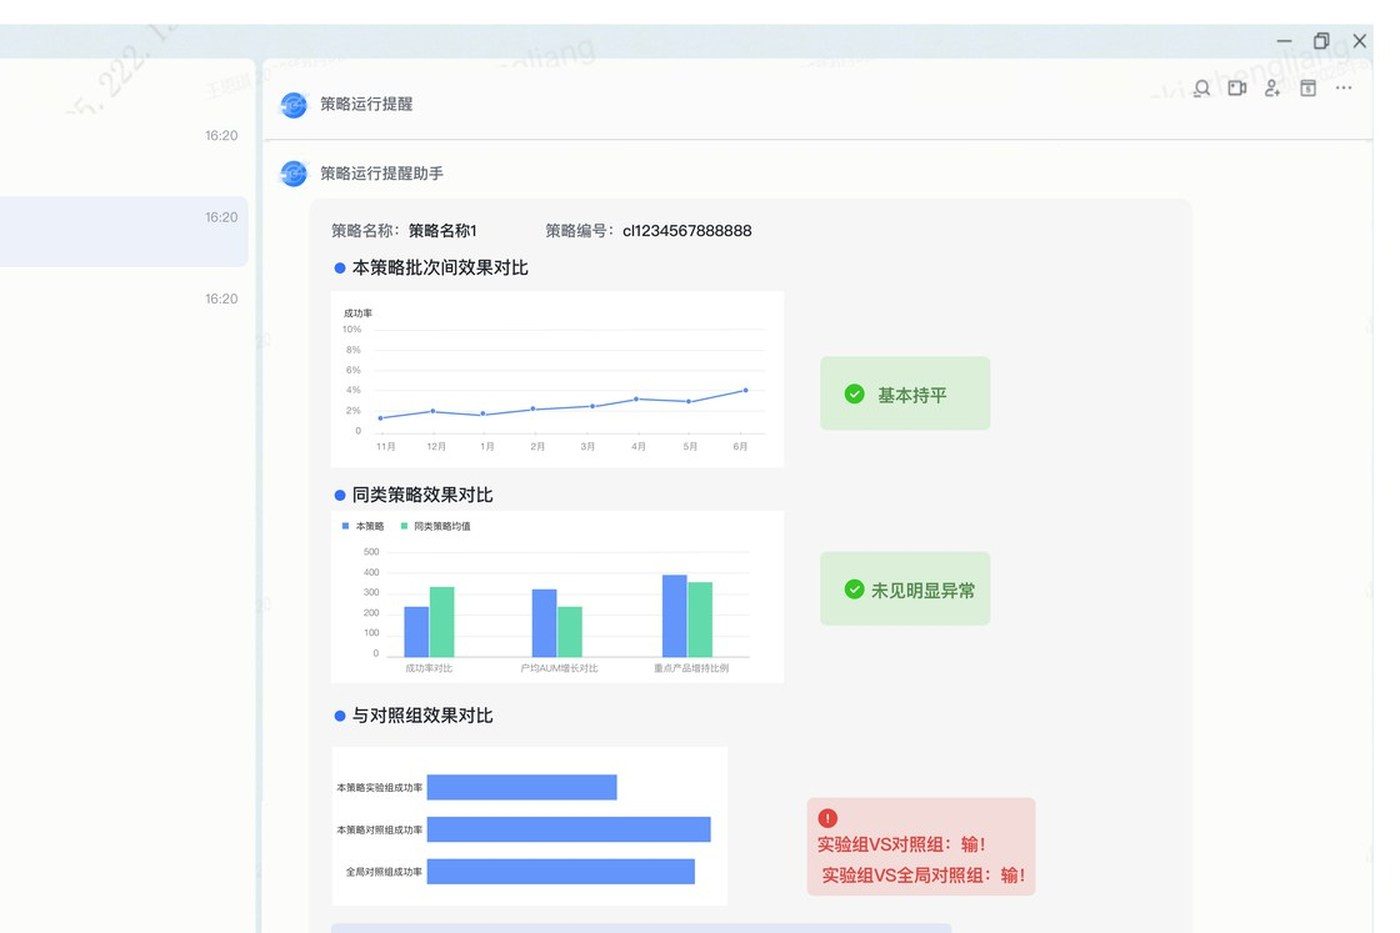1400x933 pixels.
Task: Click the 基本持平 status badge
Action: coord(905,394)
